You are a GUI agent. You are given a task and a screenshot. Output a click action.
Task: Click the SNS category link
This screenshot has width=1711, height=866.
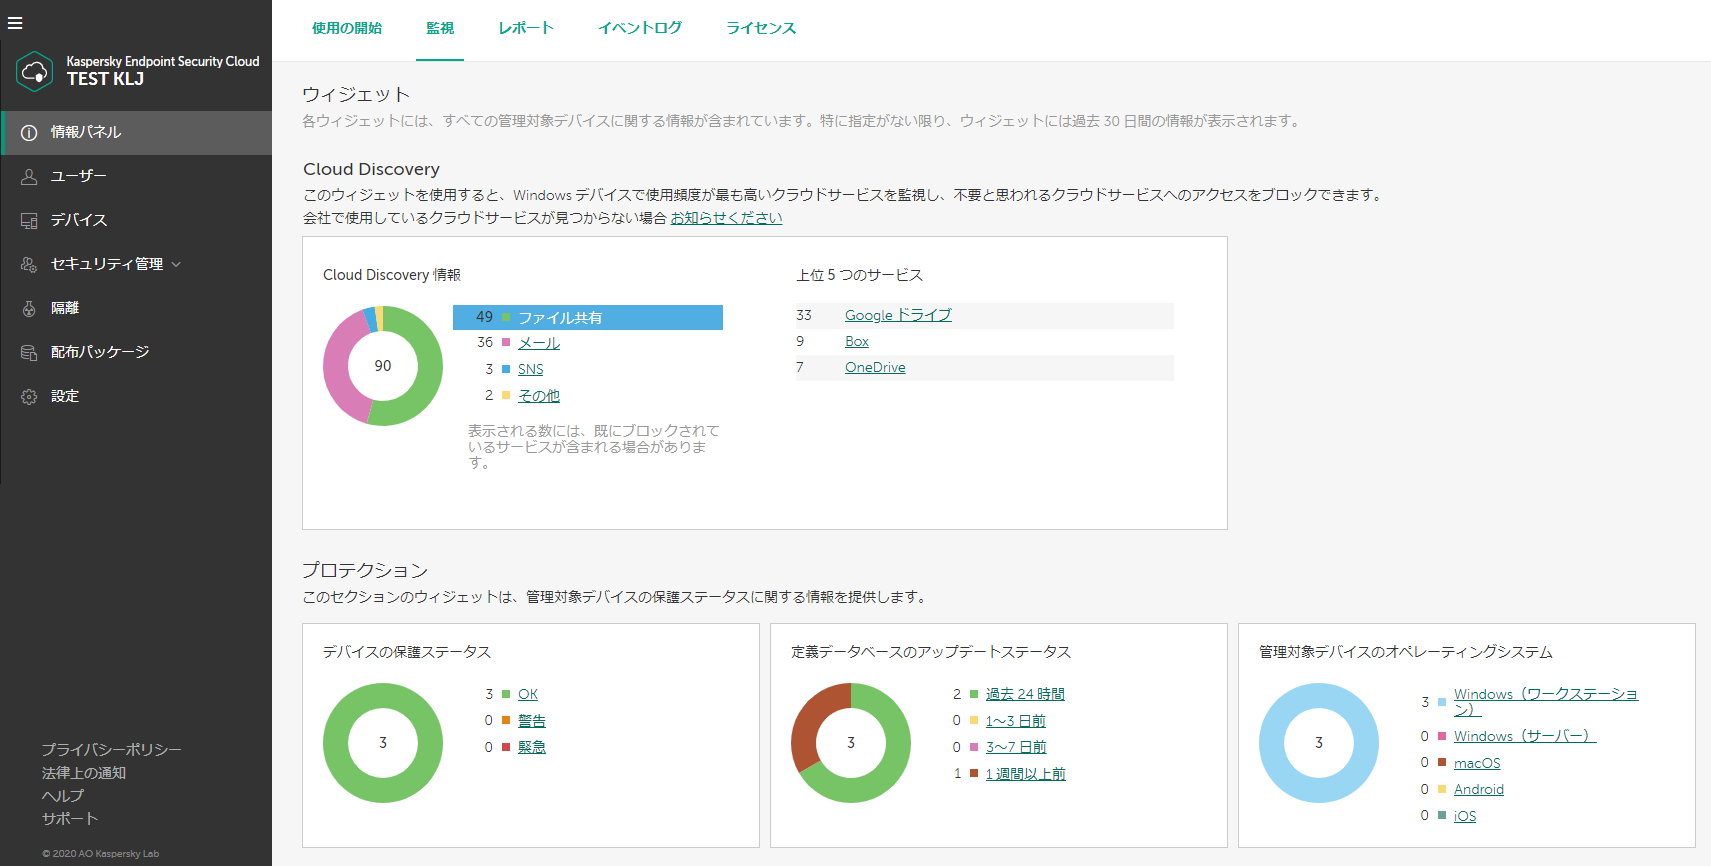pyautogui.click(x=531, y=369)
